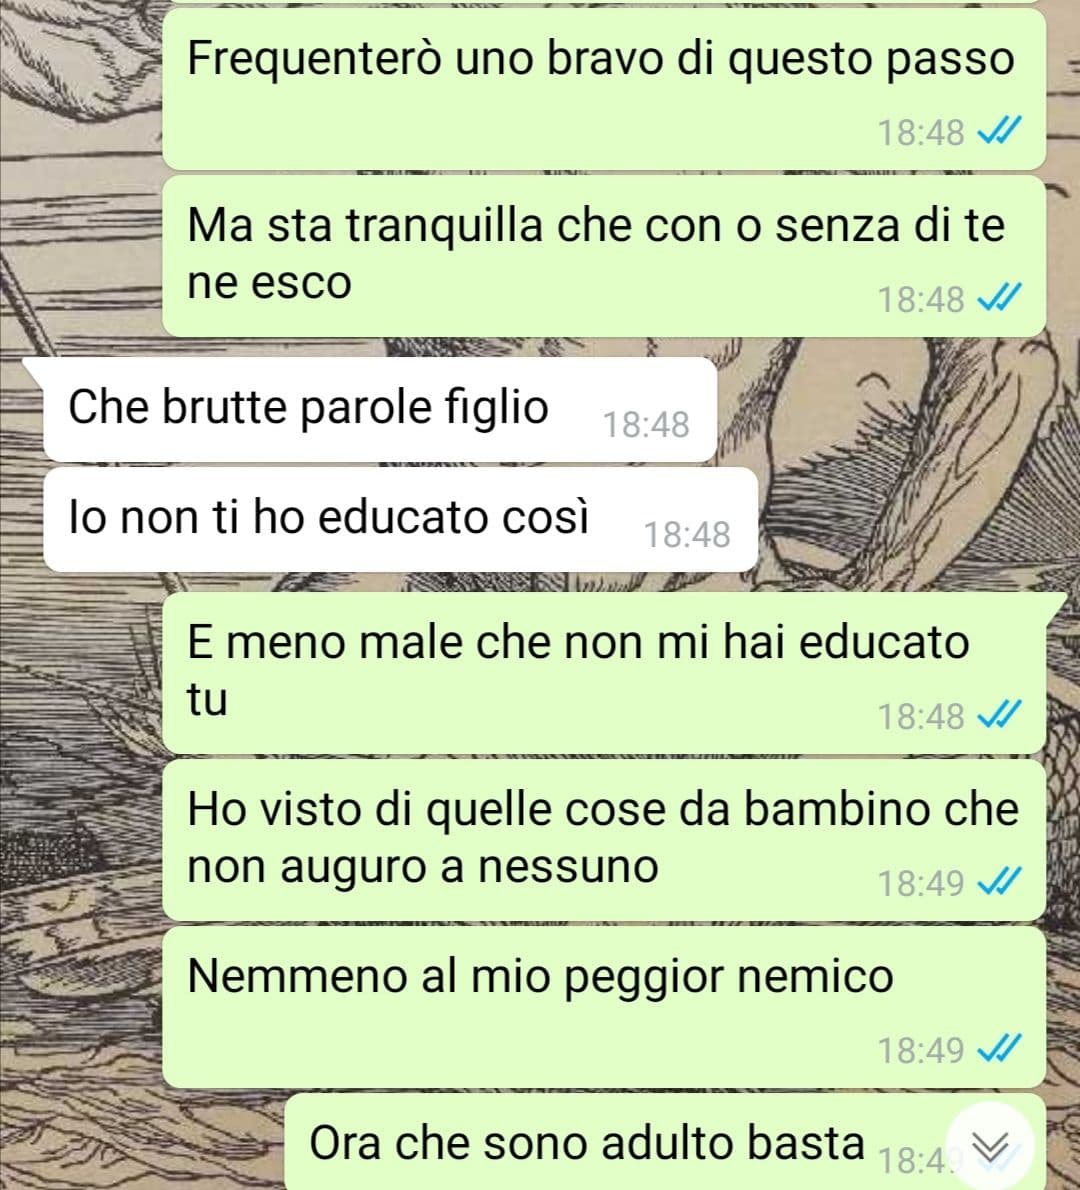Tap double checkmark on 'non auguro a nessuno' message

[999, 882]
